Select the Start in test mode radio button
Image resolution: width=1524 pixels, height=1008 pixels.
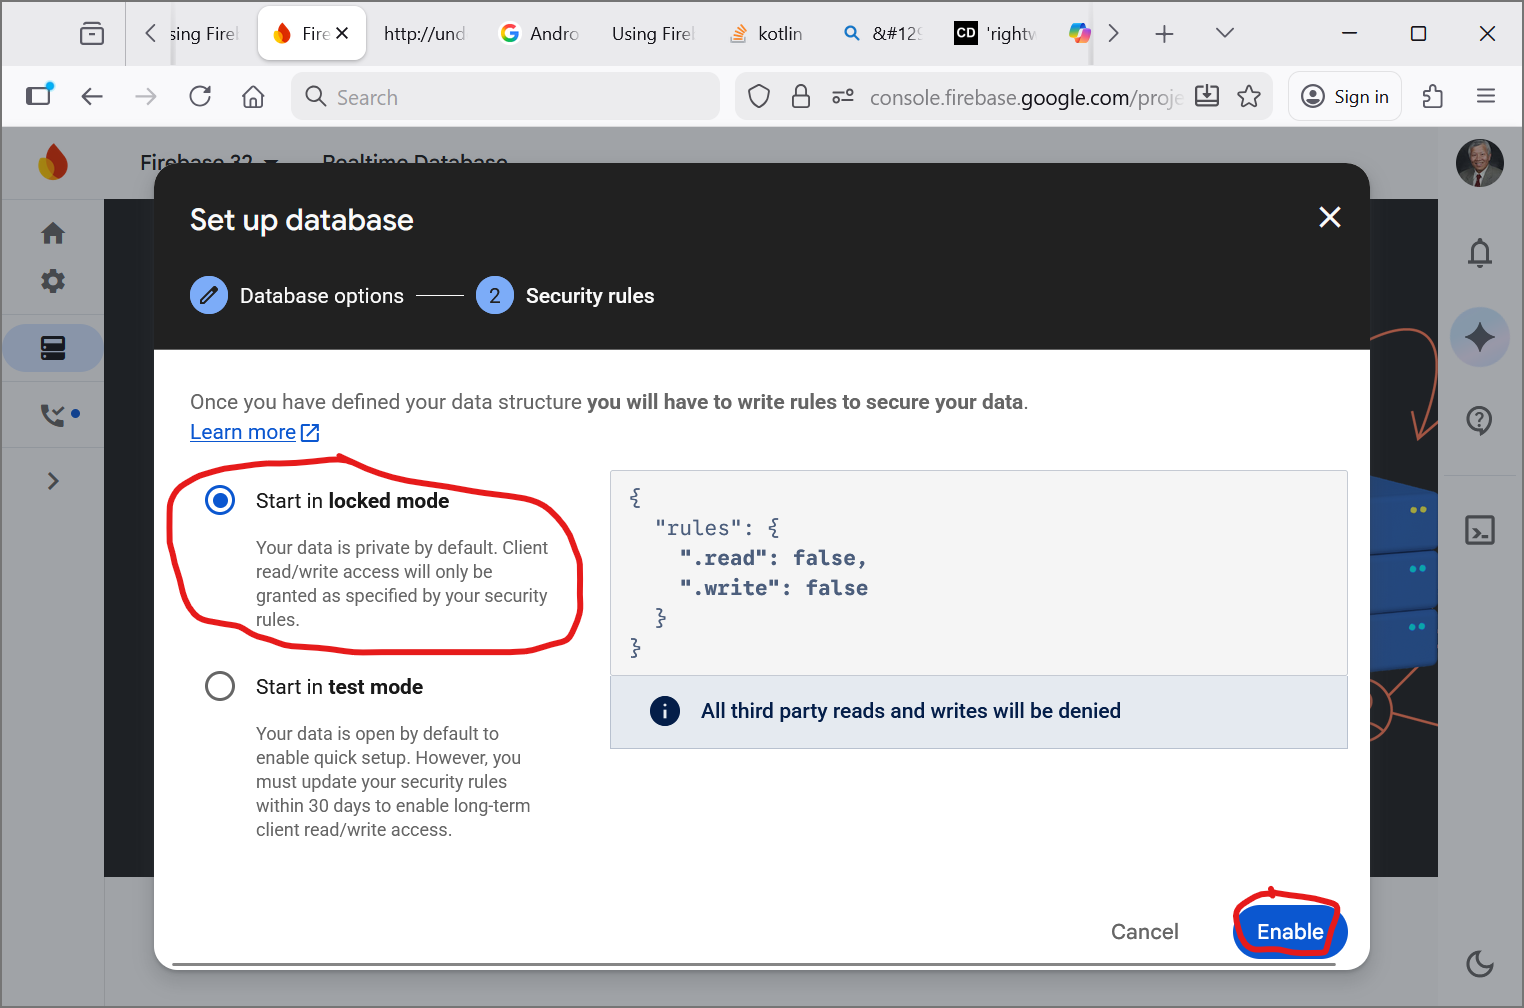(x=220, y=686)
